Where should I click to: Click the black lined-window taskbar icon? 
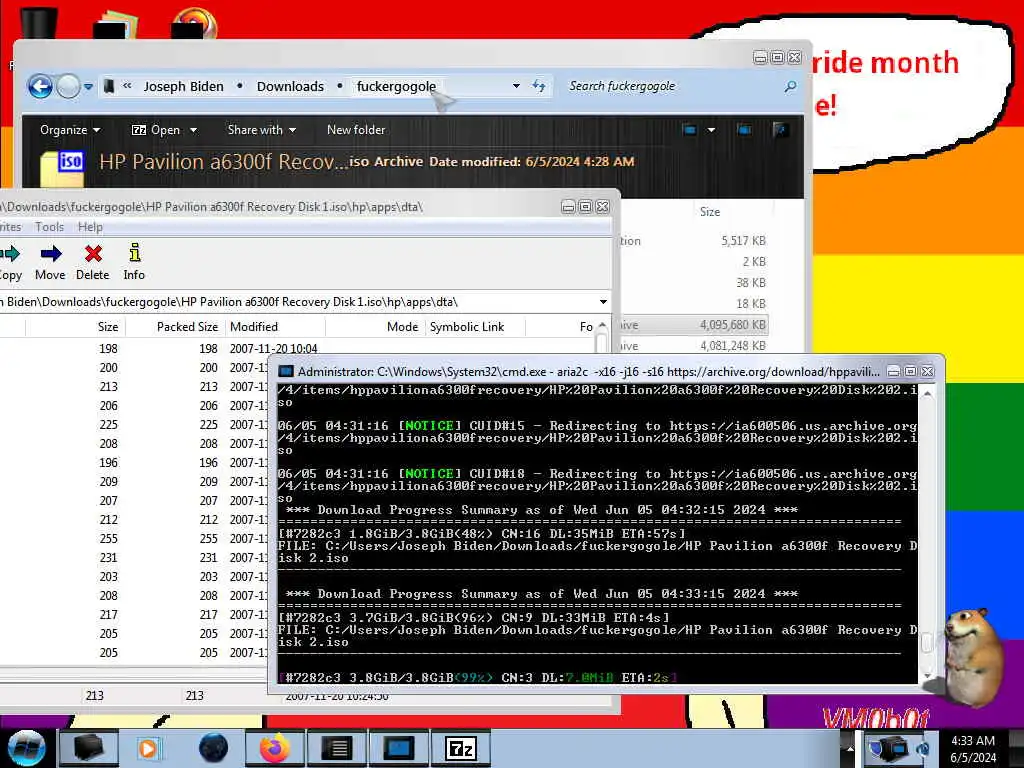point(337,748)
